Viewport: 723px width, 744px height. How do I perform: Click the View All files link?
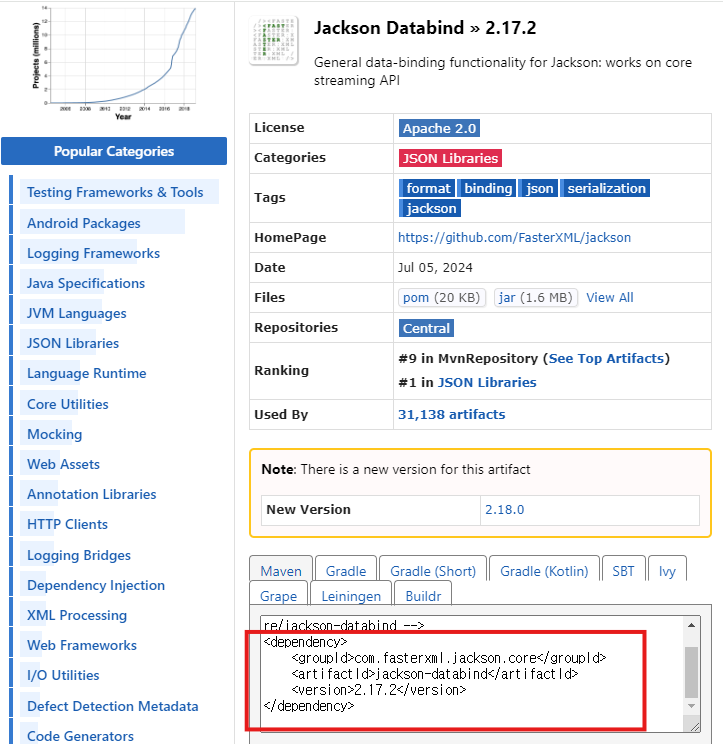pos(610,298)
